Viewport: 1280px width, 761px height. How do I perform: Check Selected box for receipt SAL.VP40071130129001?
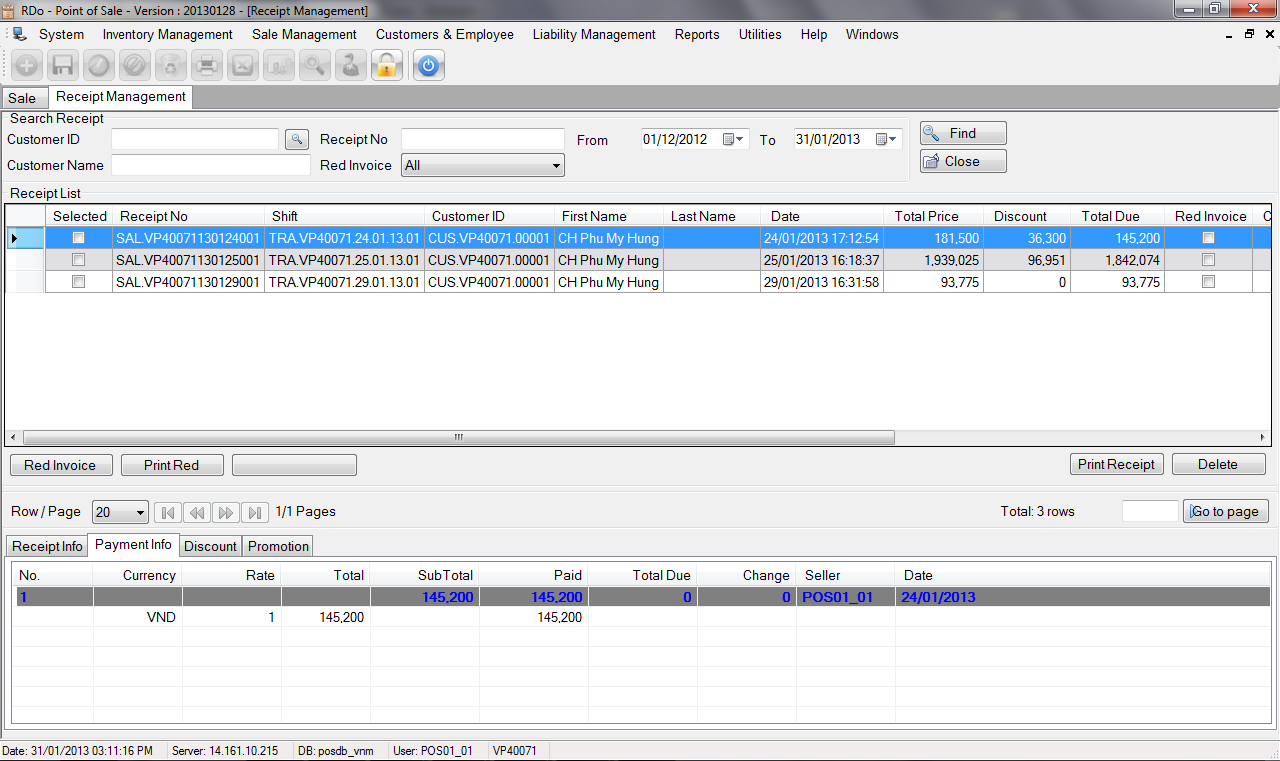(79, 282)
